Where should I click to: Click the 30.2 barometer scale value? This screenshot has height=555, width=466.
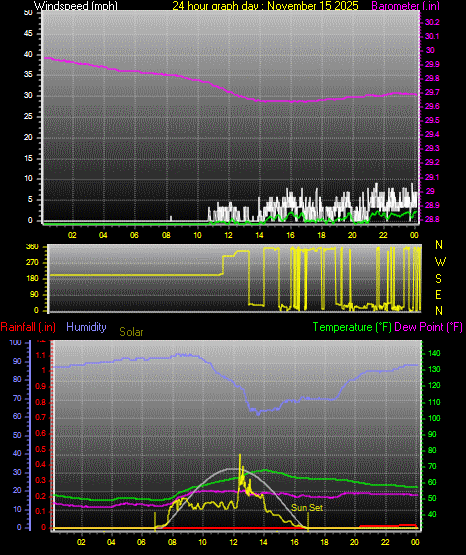[x=432, y=22]
